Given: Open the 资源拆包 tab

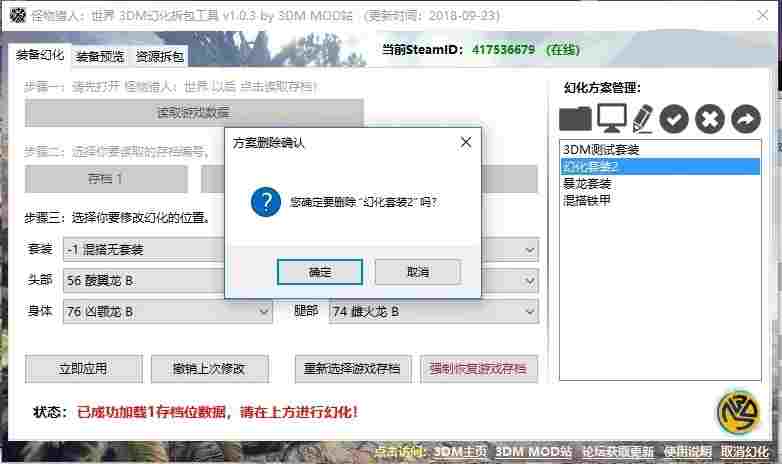Looking at the screenshot, I should pyautogui.click(x=160, y=57).
